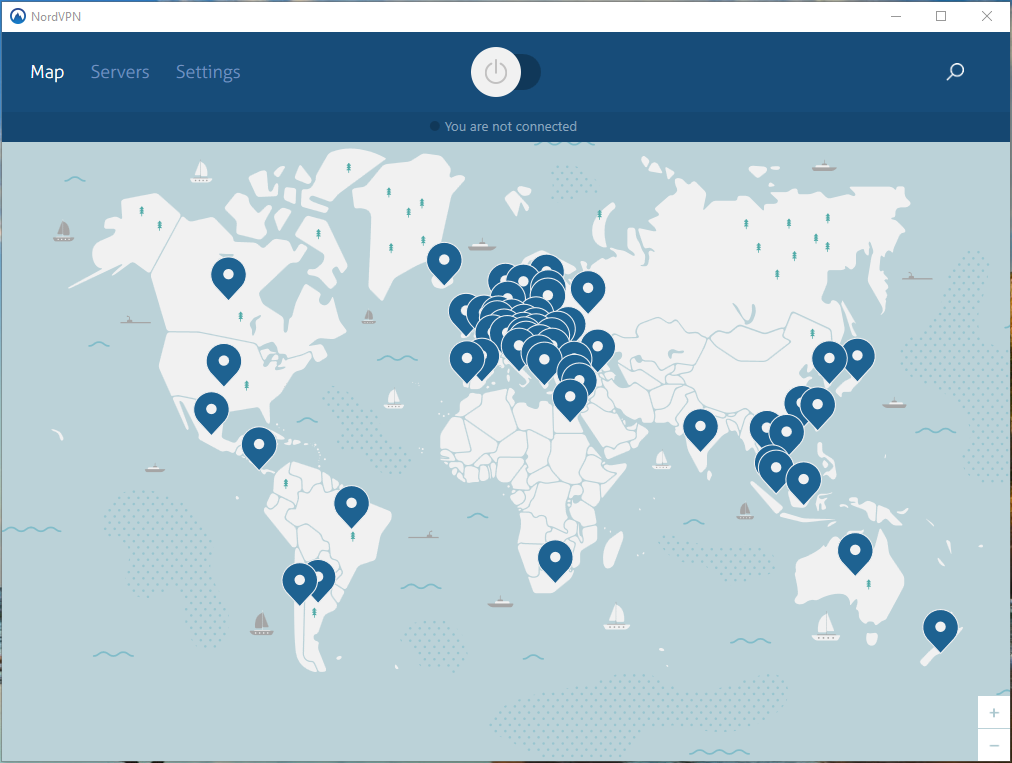Viewport: 1012px width, 763px height.
Task: Open the server search
Action: pyautogui.click(x=955, y=71)
